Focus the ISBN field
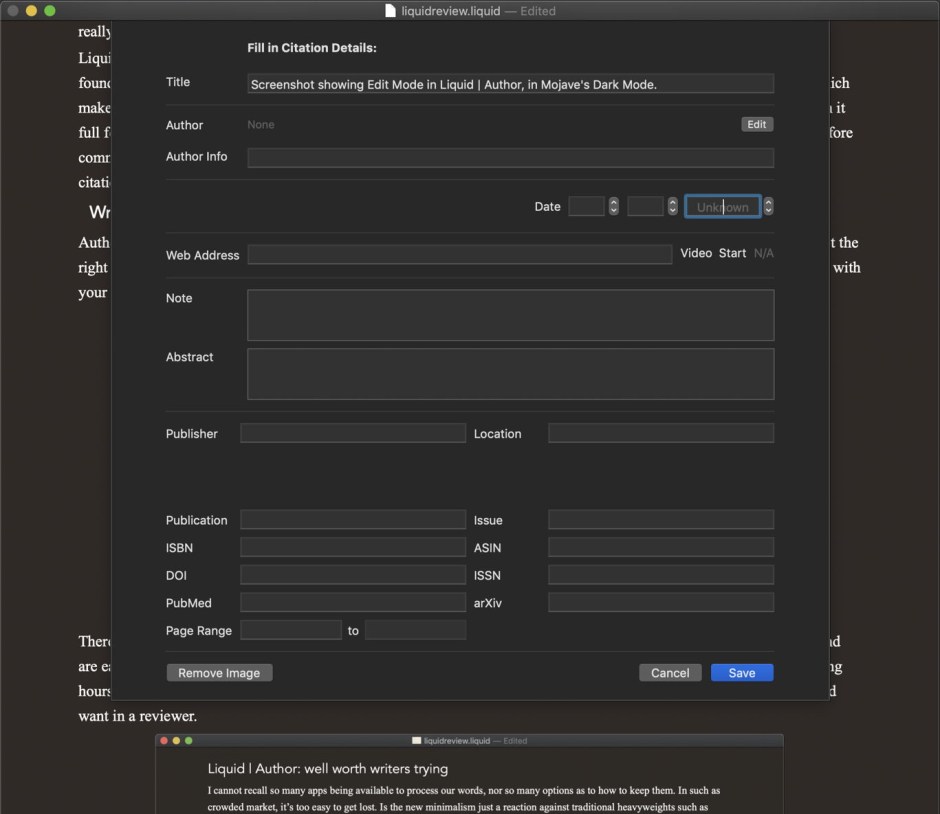 coord(353,547)
